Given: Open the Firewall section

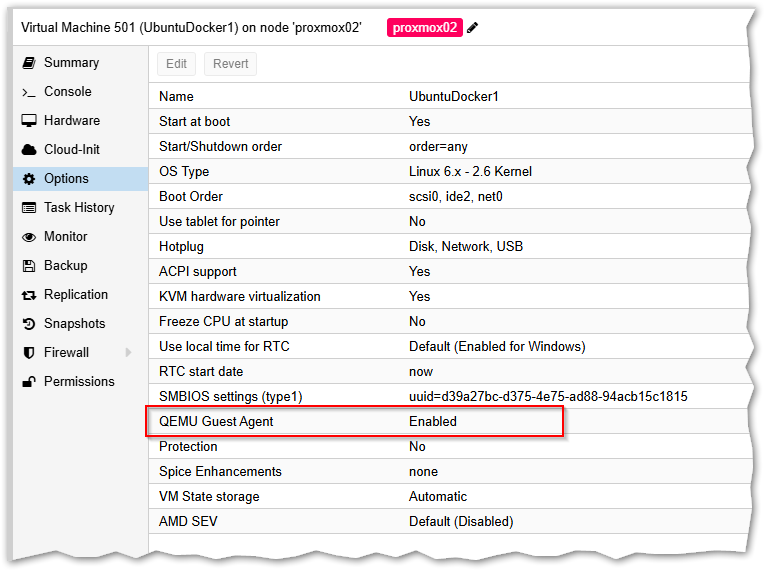Looking at the screenshot, I should [66, 353].
